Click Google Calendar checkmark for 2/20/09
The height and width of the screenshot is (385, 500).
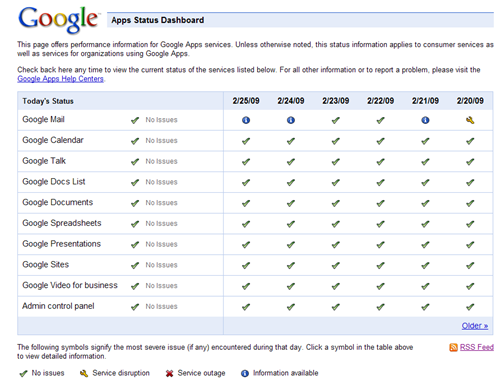pos(470,141)
